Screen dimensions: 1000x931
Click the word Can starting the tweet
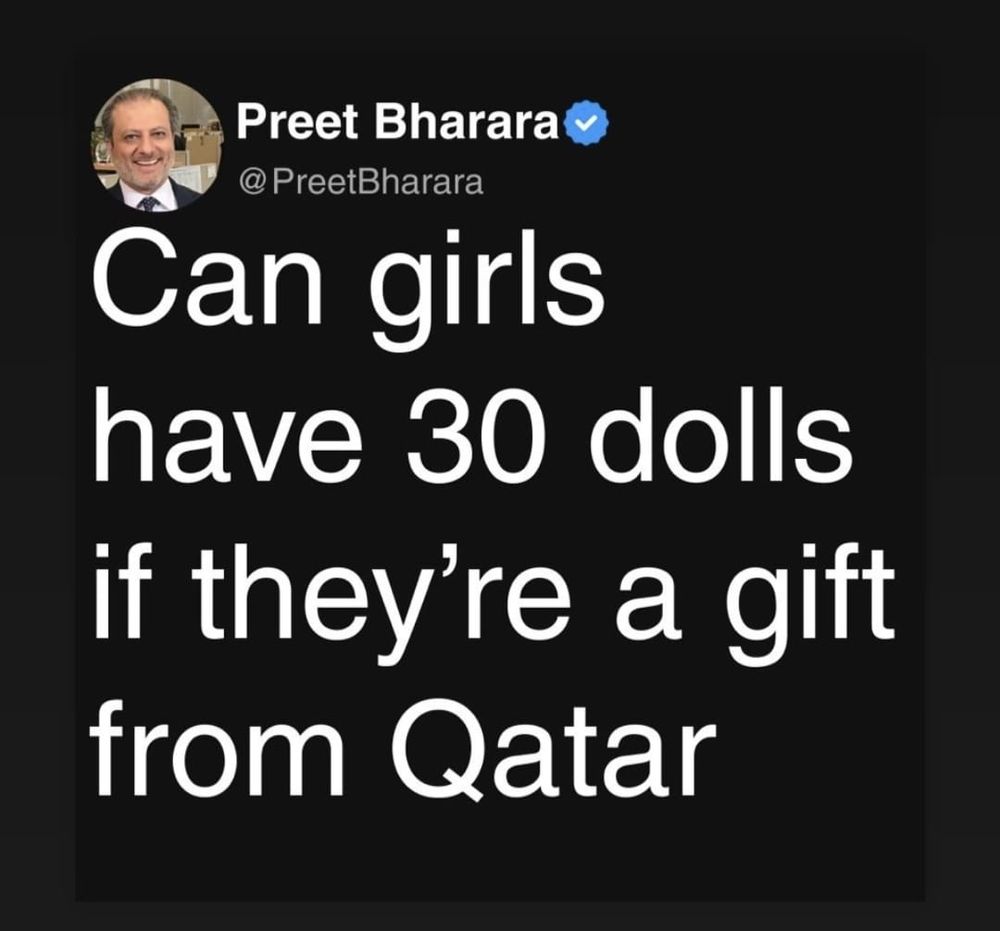(208, 282)
